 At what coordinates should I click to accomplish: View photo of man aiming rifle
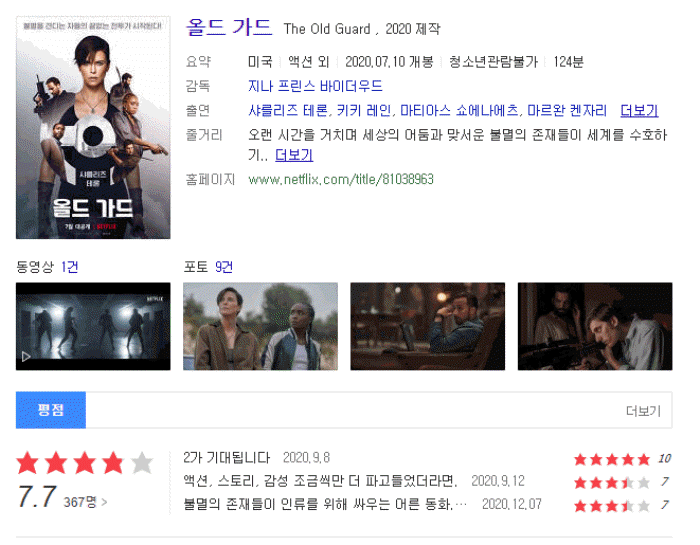click(x=595, y=326)
